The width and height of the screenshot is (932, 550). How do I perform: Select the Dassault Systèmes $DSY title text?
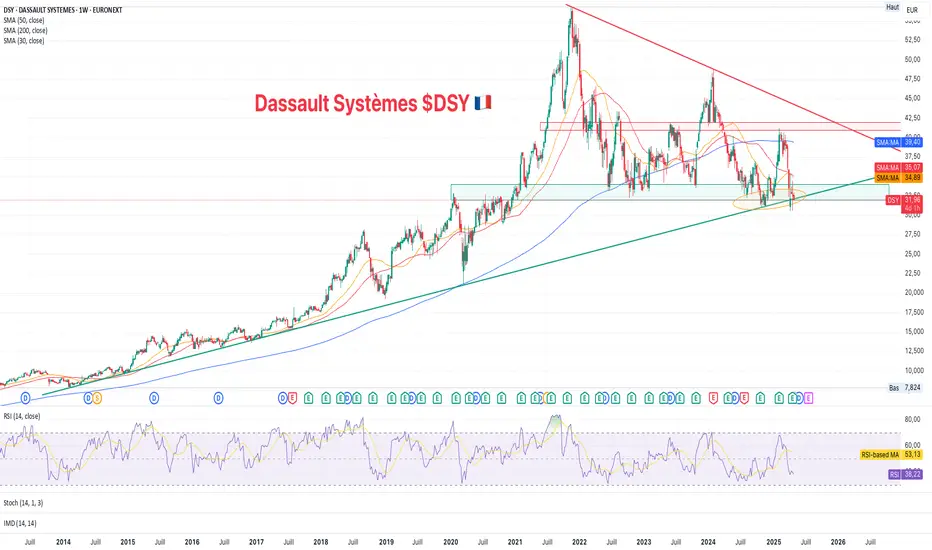pos(362,103)
